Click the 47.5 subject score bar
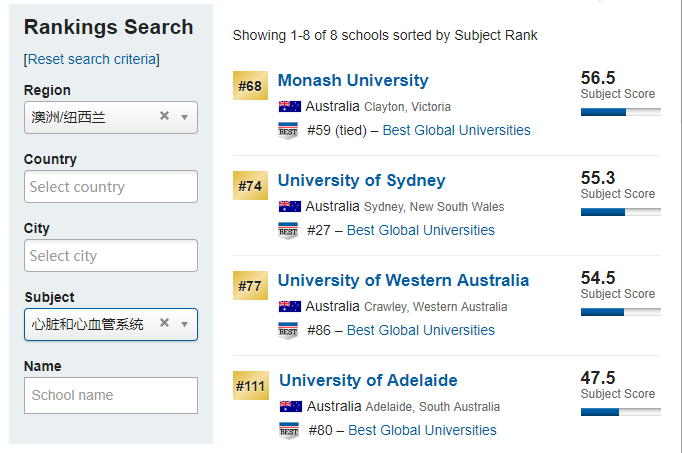This screenshot has height=453, width=682. tap(621, 412)
